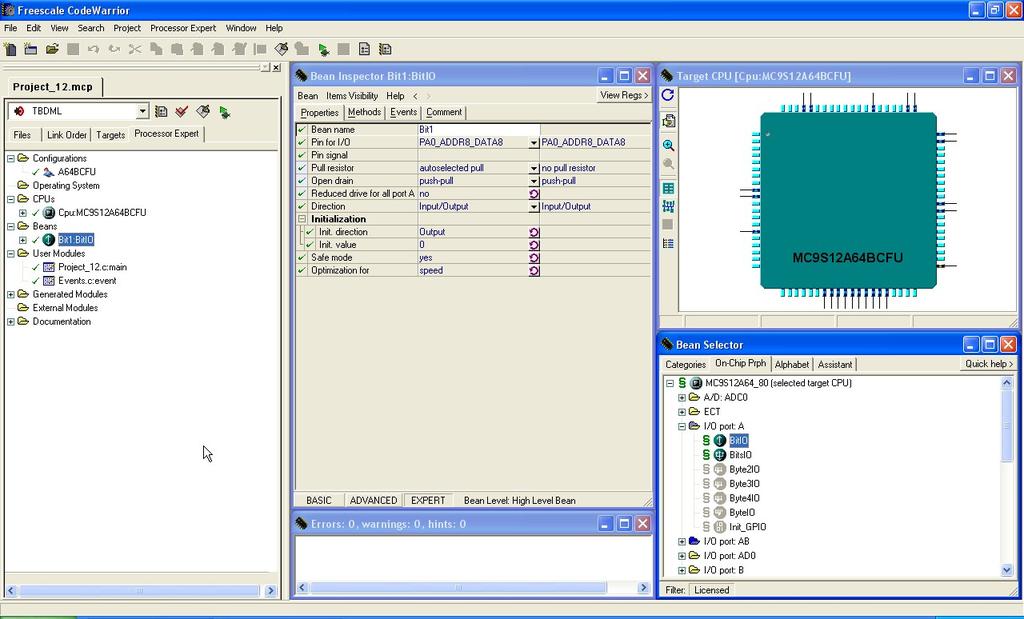1024x619 pixels.
Task: Click the print icon in Target CPU window
Action: 668,121
